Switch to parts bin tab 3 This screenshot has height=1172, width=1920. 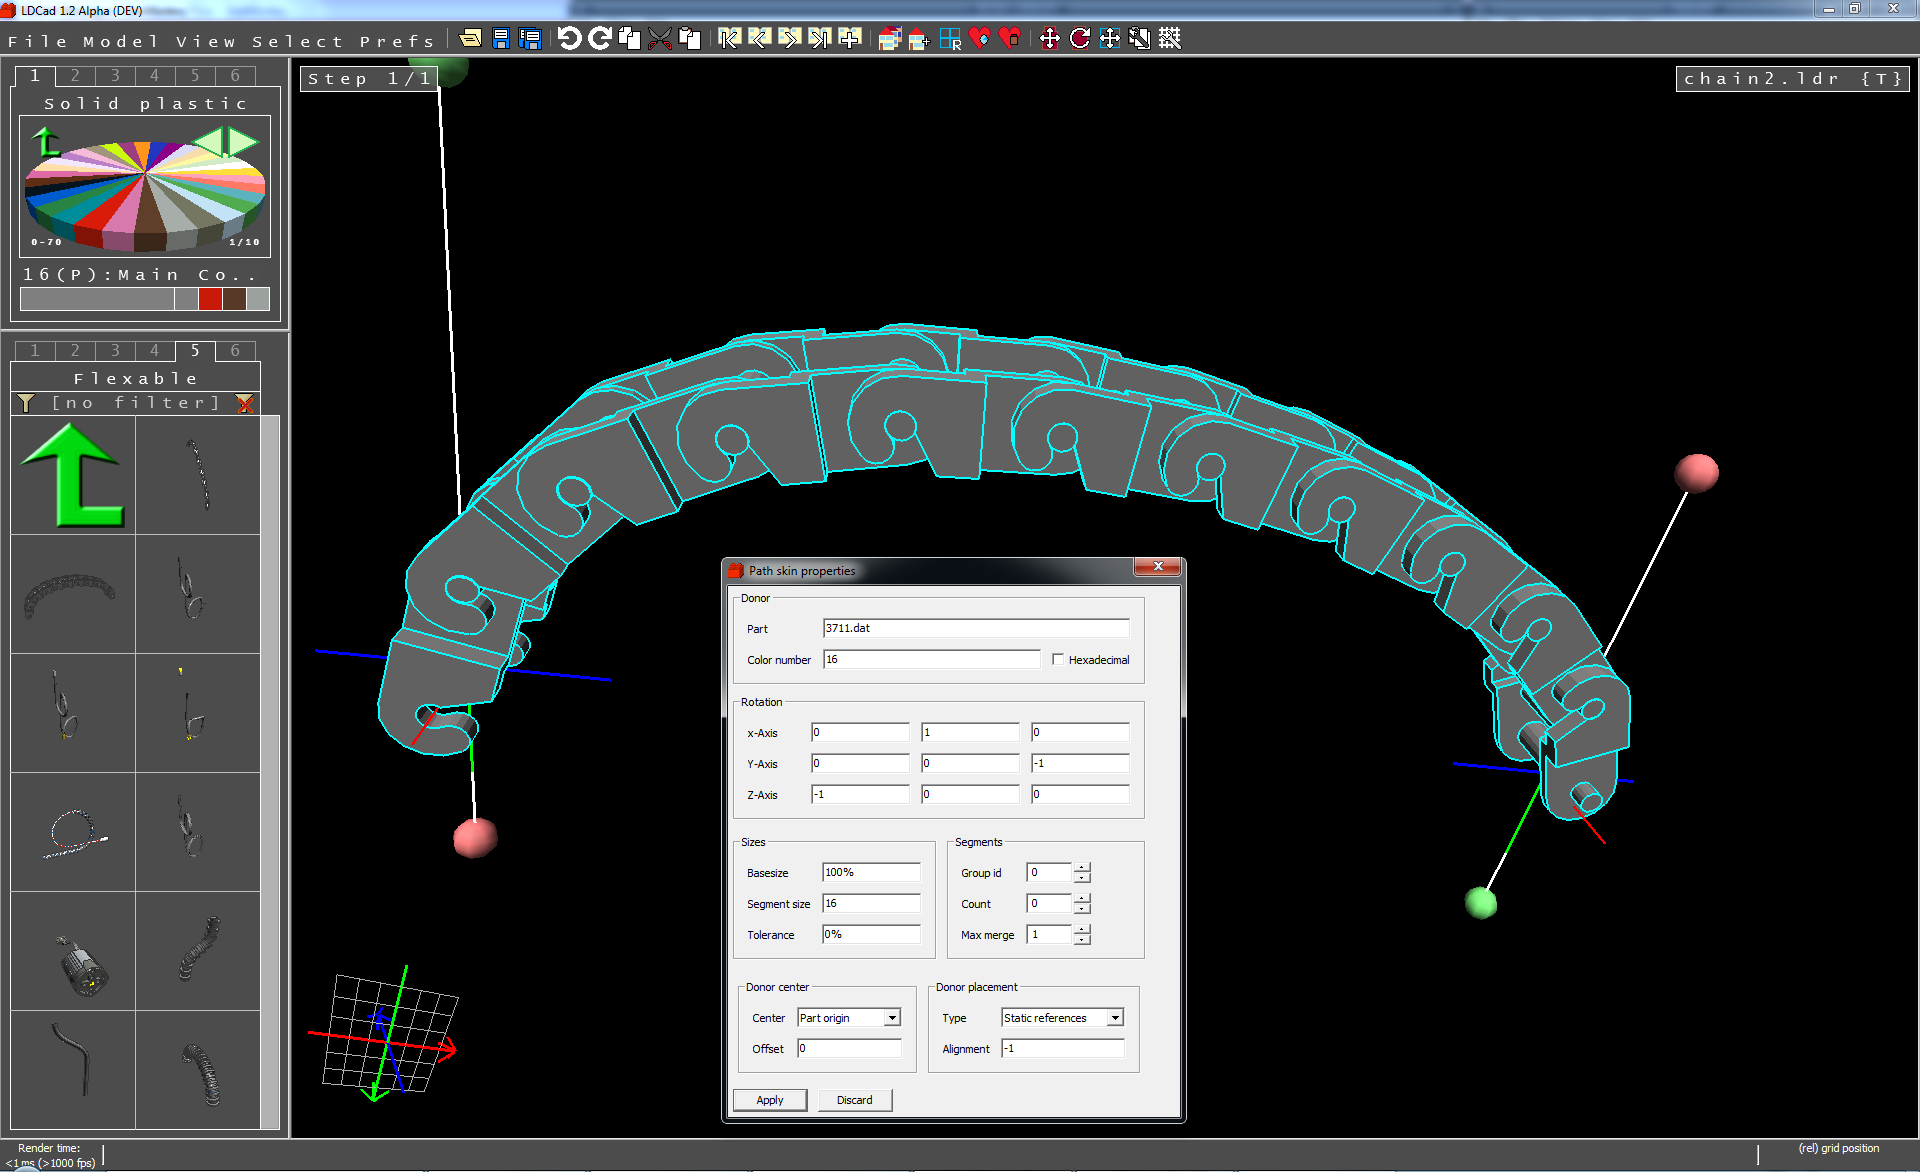tap(115, 350)
